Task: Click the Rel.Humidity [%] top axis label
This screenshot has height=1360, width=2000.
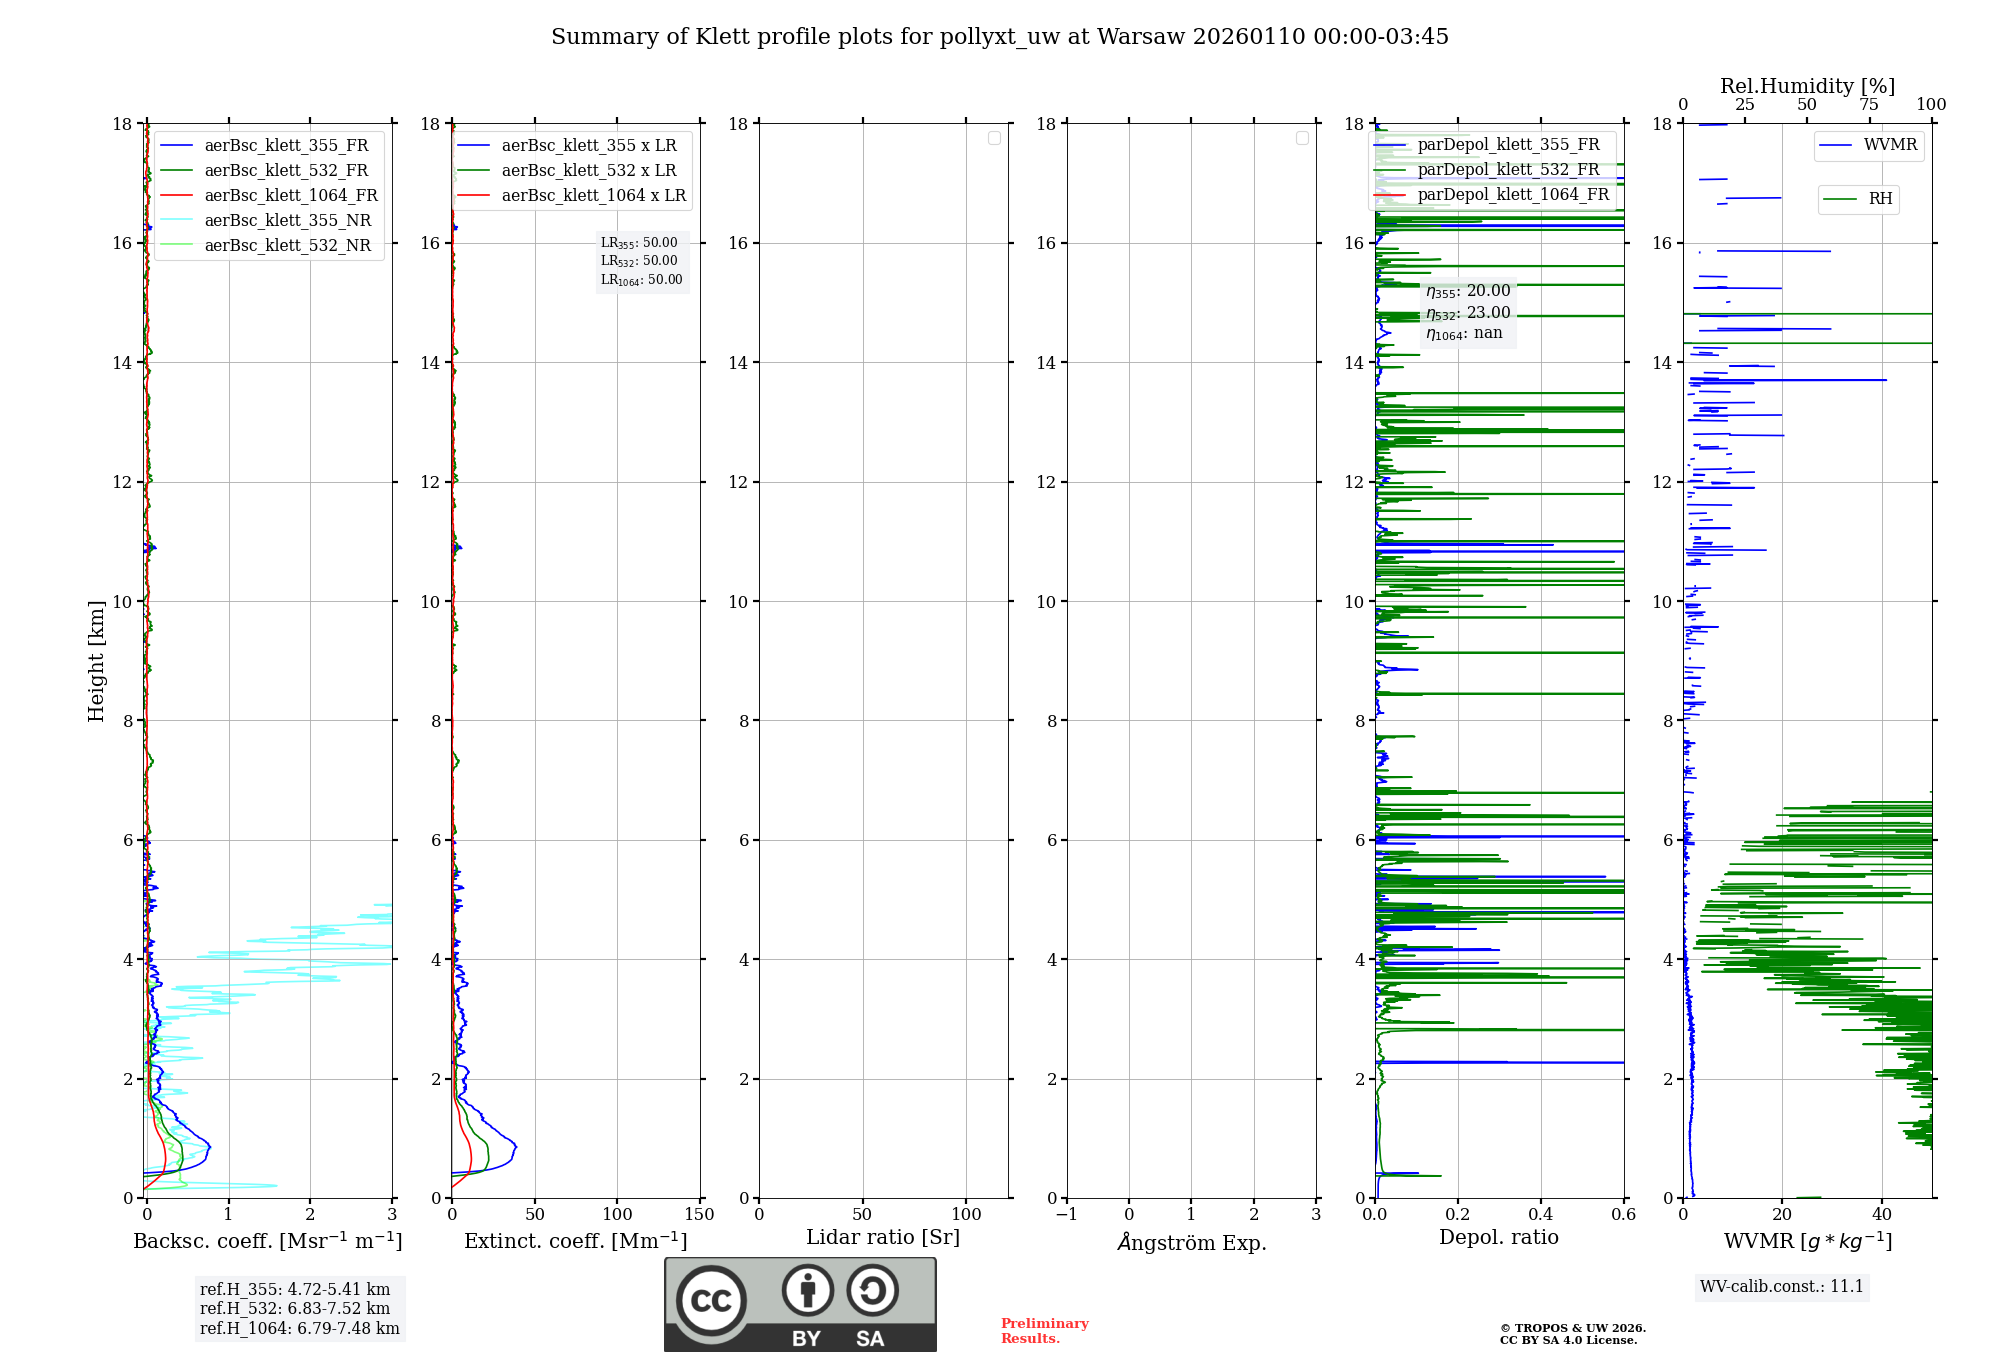Action: pyautogui.click(x=1807, y=86)
